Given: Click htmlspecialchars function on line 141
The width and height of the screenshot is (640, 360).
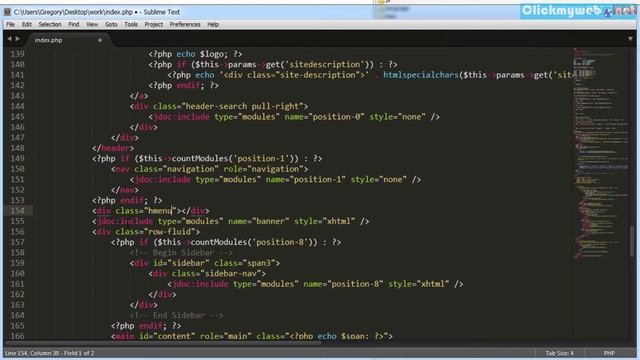Looking at the screenshot, I should (x=421, y=75).
